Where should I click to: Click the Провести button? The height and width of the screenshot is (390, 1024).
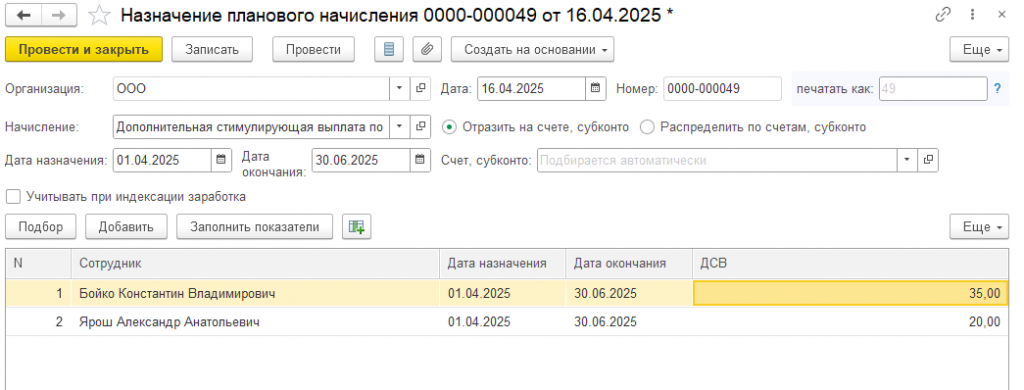tap(313, 49)
